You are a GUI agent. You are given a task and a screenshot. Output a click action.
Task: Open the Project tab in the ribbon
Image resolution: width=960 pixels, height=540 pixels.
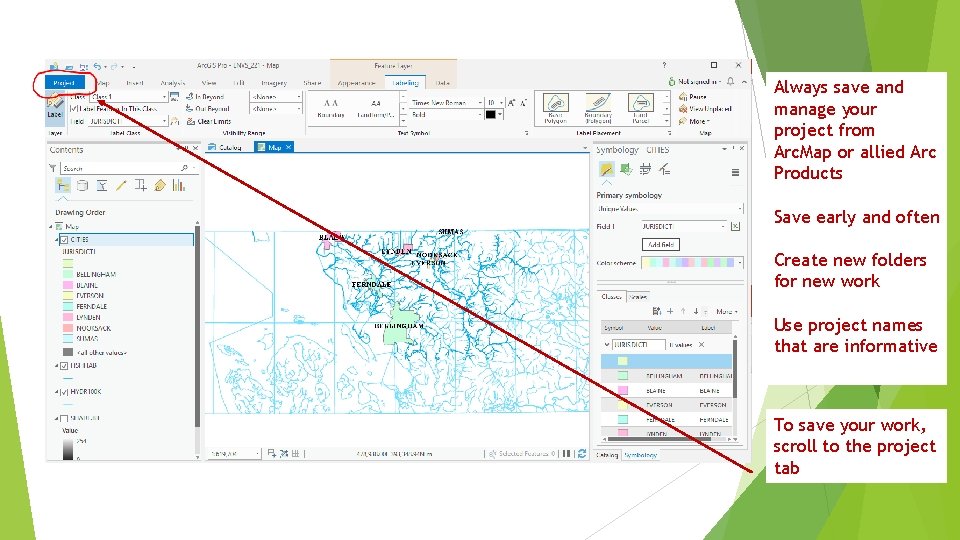pos(64,83)
